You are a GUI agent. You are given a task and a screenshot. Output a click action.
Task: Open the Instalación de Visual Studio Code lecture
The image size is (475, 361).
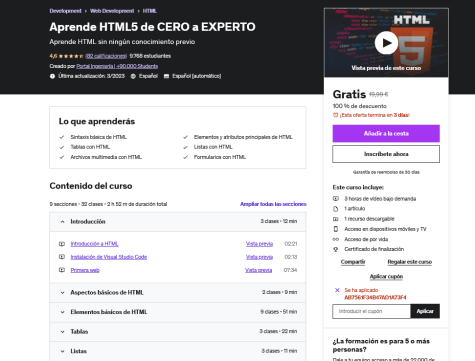109,257
